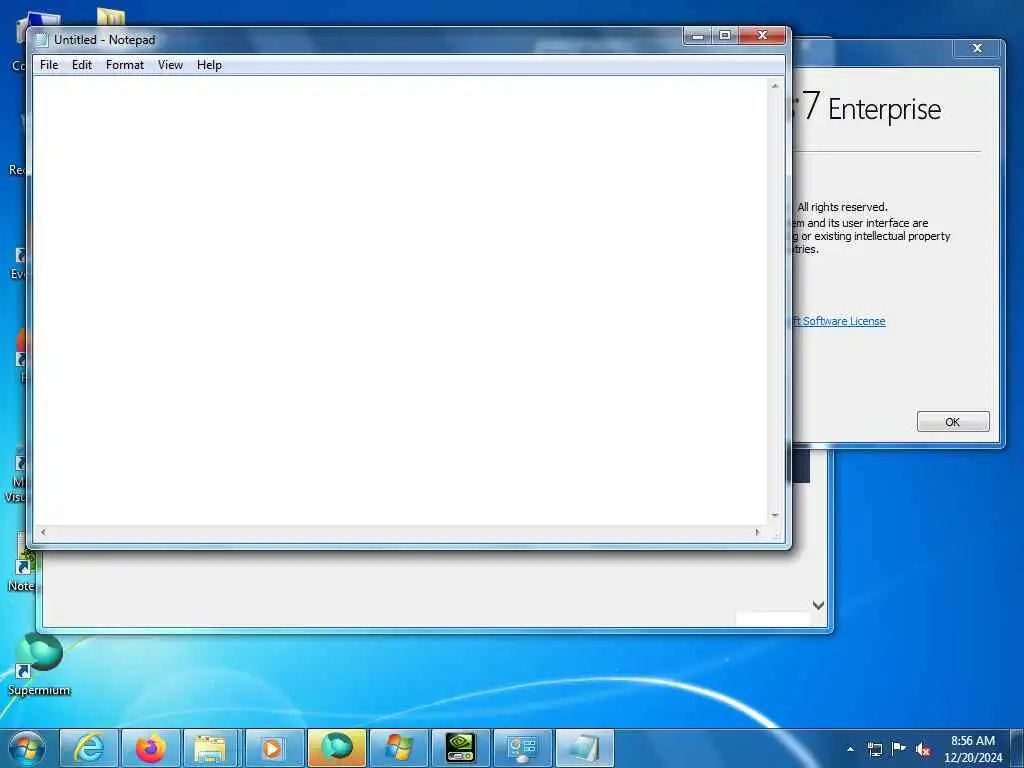The height and width of the screenshot is (768, 1024).
Task: Select the folder icon on desktop top
Action: [111, 16]
